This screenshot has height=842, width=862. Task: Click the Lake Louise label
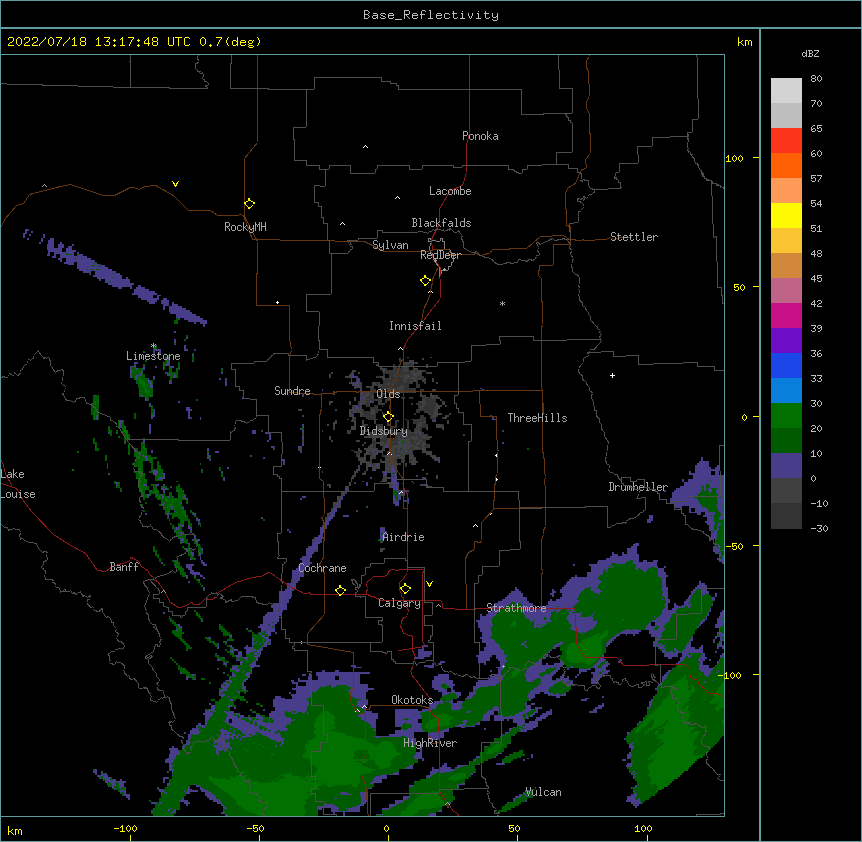point(18,484)
